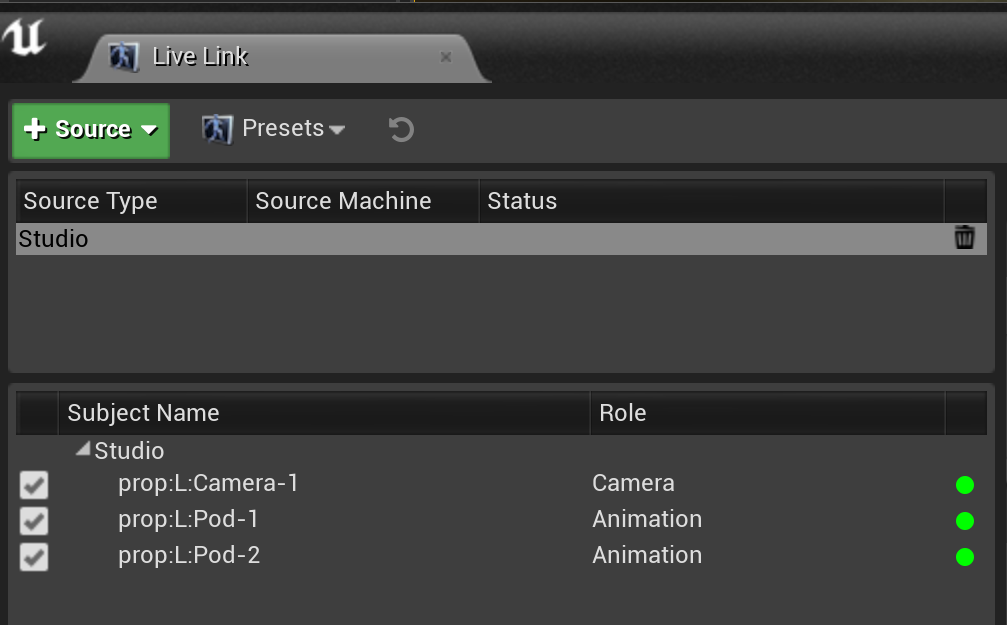Viewport: 1007px width, 625px height.
Task: Click the Source Machine column header
Action: click(x=342, y=201)
